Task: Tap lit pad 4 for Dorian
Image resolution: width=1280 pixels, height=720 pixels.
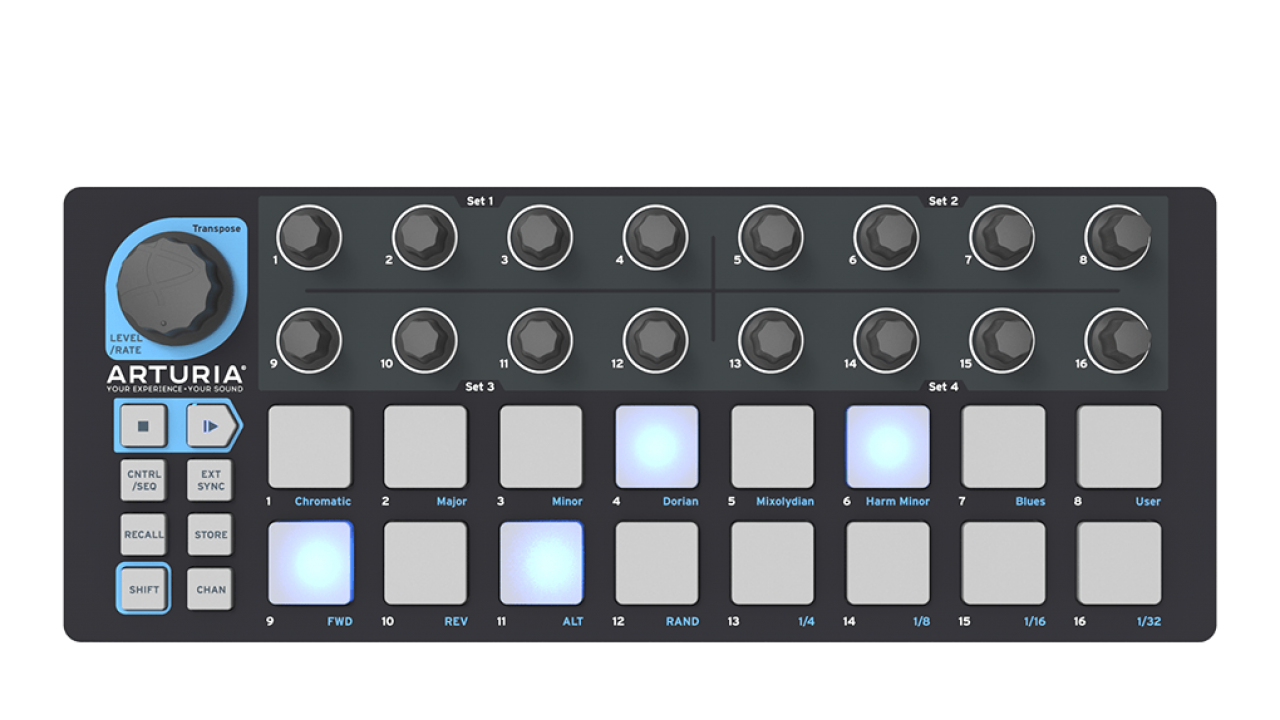Action: [656, 446]
